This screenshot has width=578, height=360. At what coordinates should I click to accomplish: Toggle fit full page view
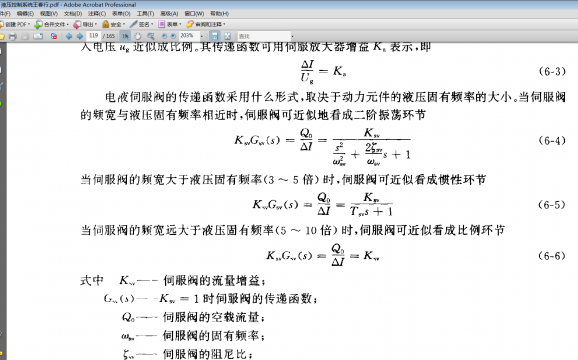click(227, 36)
